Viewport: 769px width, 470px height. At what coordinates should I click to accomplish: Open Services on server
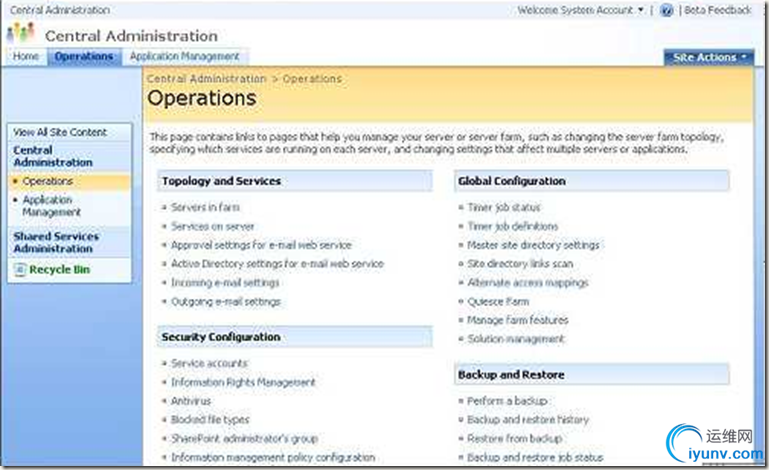[212, 227]
